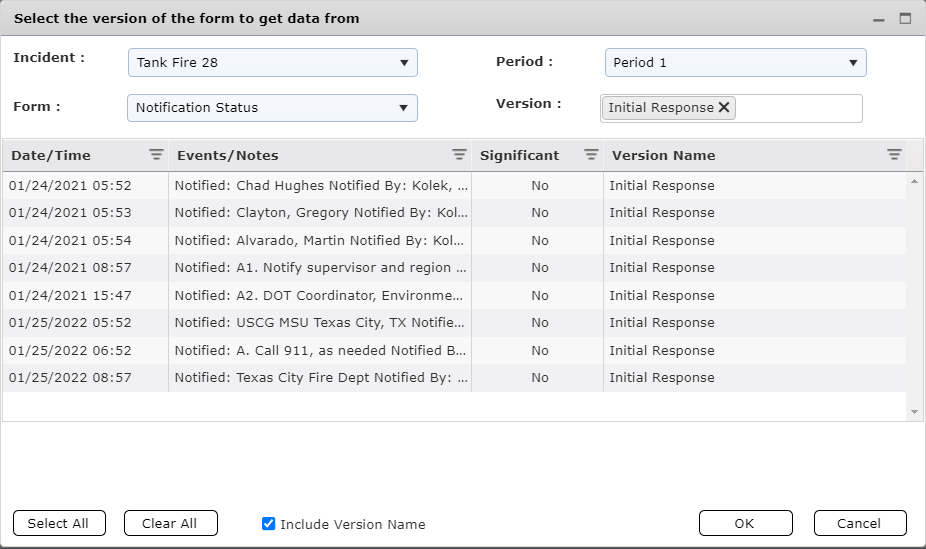Click the Clear All button

click(171, 523)
